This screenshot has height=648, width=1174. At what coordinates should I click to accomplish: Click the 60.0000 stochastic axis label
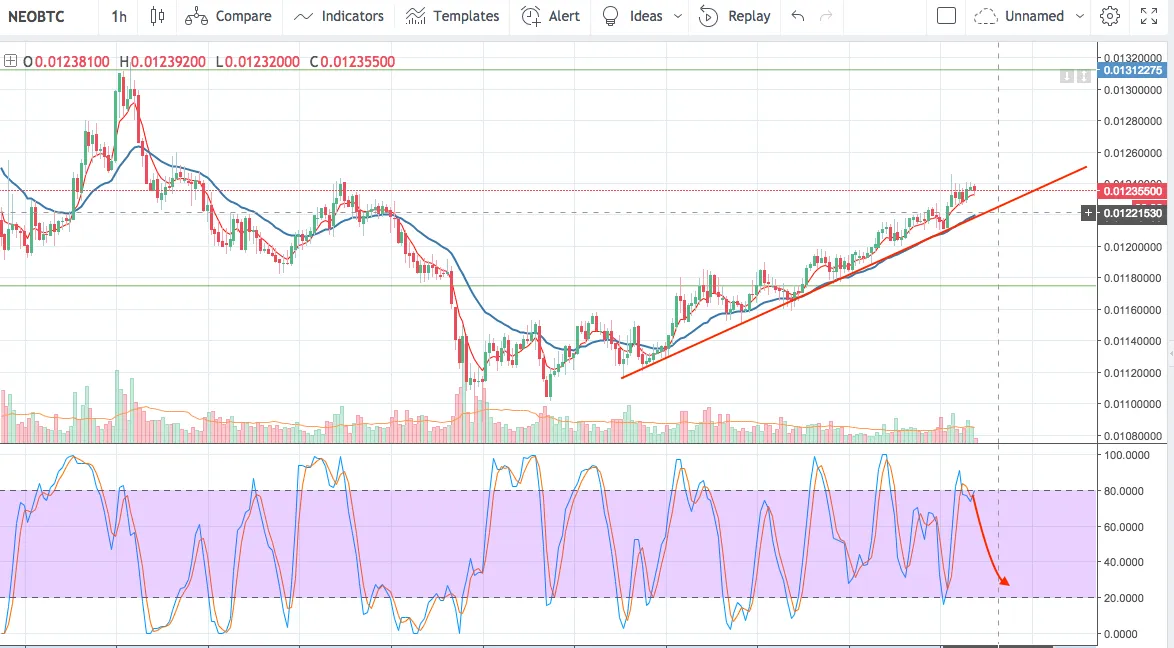(1123, 527)
